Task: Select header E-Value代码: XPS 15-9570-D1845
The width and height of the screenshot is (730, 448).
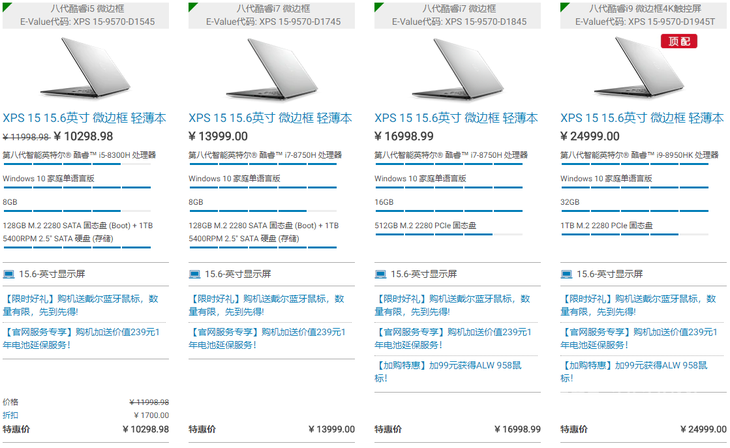Action: 460,21
